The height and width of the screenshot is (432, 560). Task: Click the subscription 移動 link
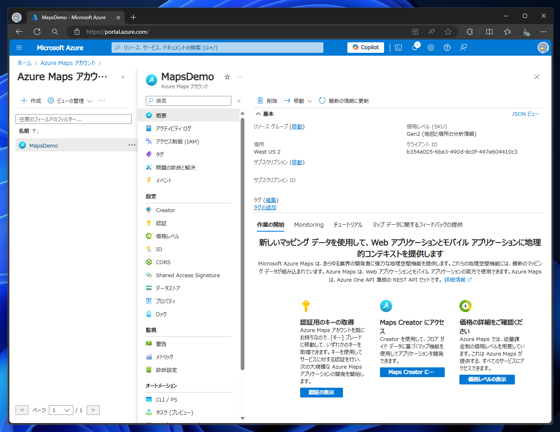coord(297,162)
